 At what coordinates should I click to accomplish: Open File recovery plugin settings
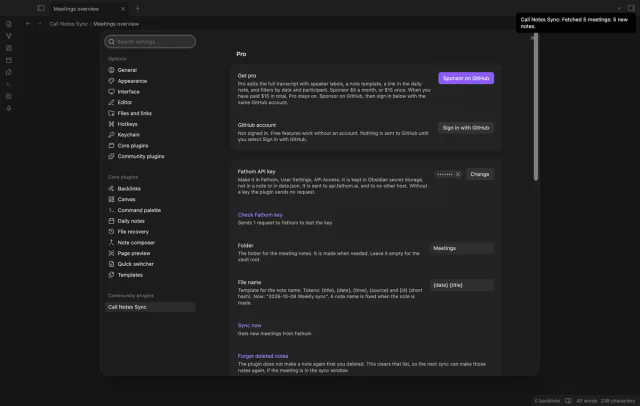(x=150, y=231)
